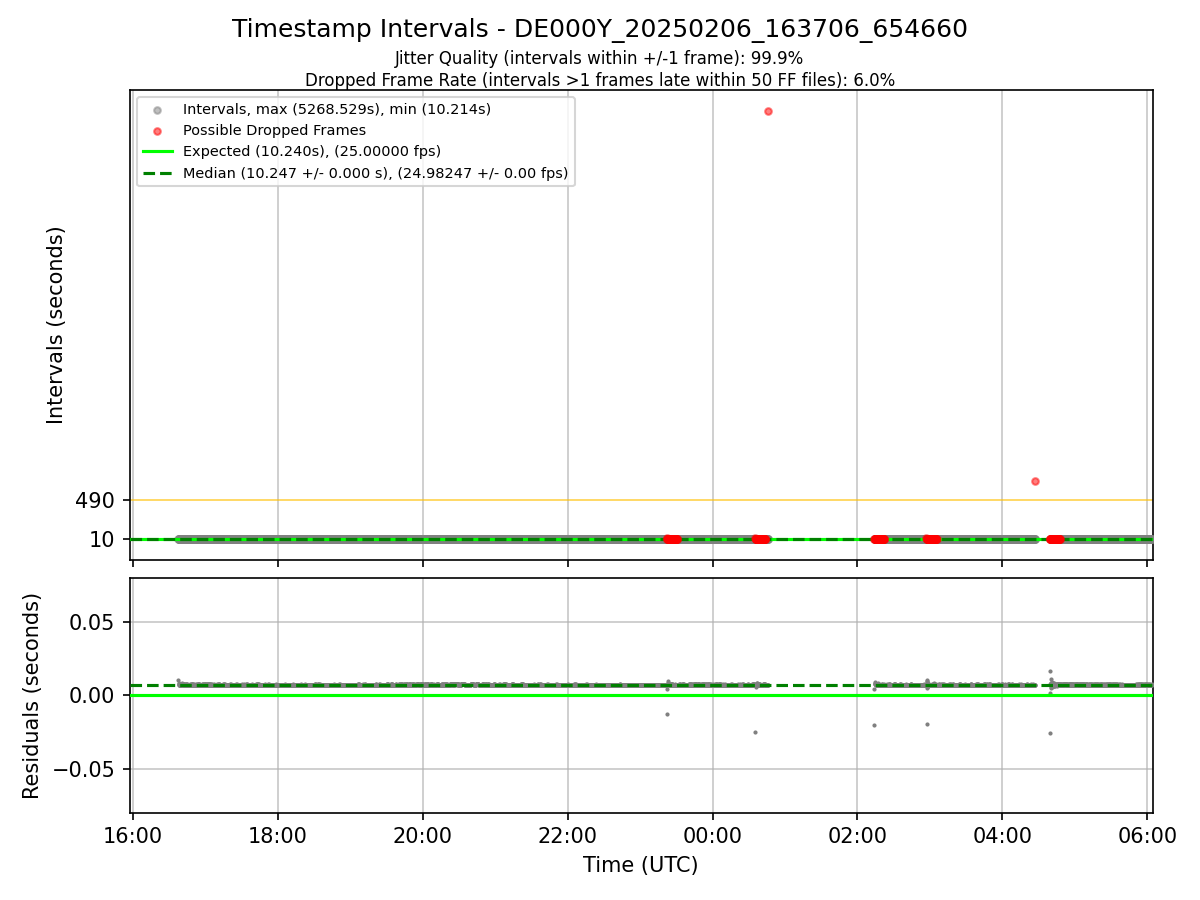Click the red dropped-frame cluster near 02:15
The image size is (1200, 900).
pyautogui.click(x=879, y=539)
